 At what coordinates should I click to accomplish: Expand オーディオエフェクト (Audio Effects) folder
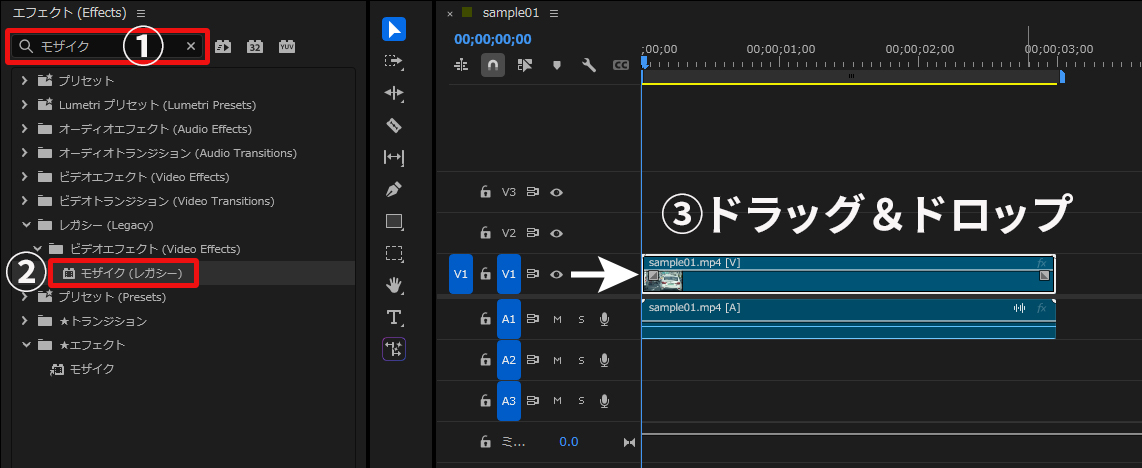pyautogui.click(x=25, y=129)
